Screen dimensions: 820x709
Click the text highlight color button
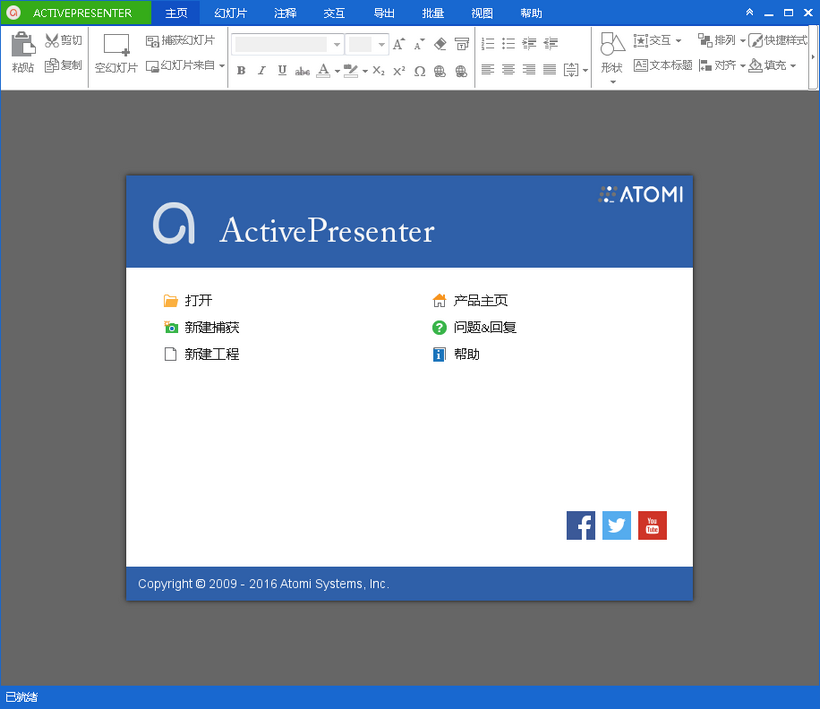pos(351,70)
